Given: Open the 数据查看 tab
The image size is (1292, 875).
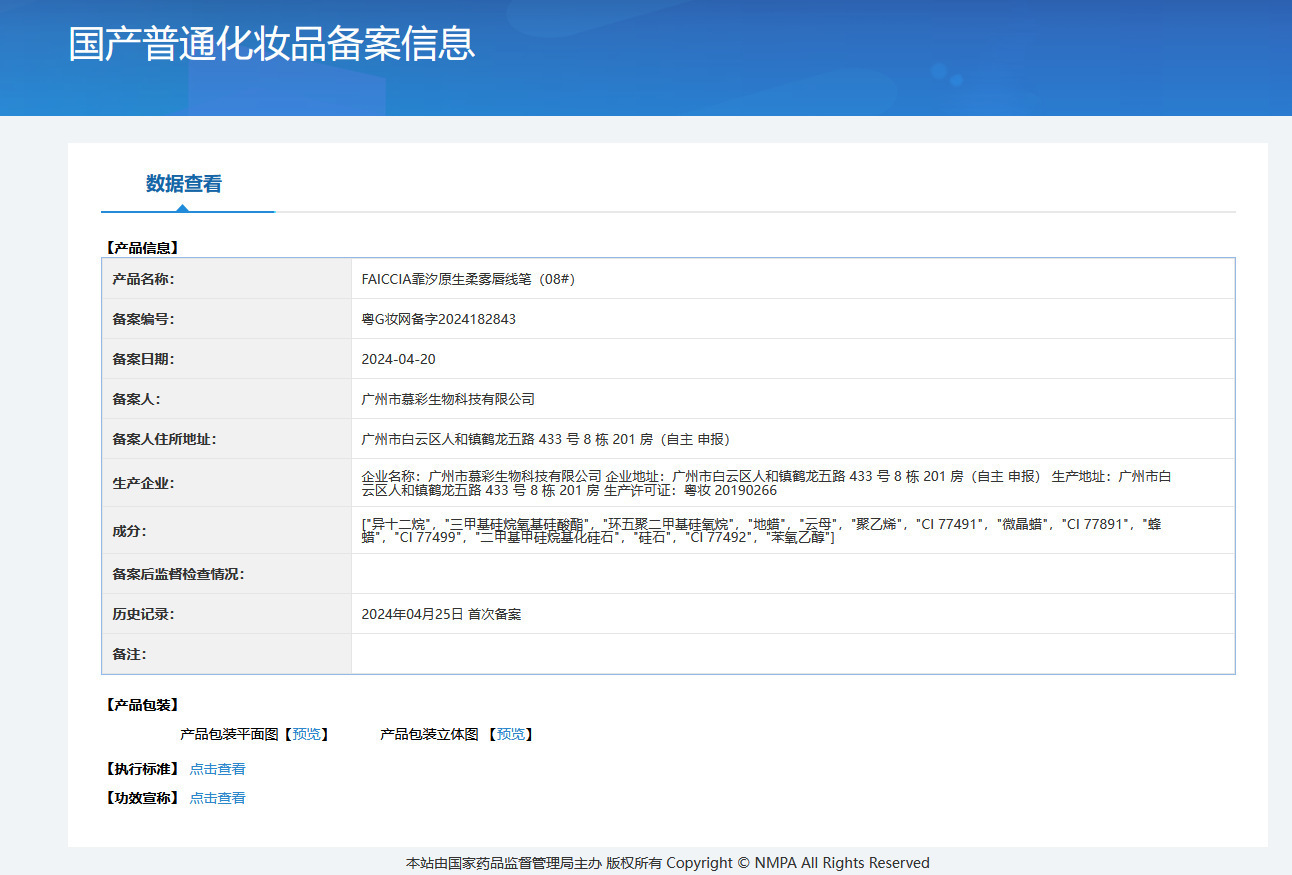Looking at the screenshot, I should click(x=184, y=184).
